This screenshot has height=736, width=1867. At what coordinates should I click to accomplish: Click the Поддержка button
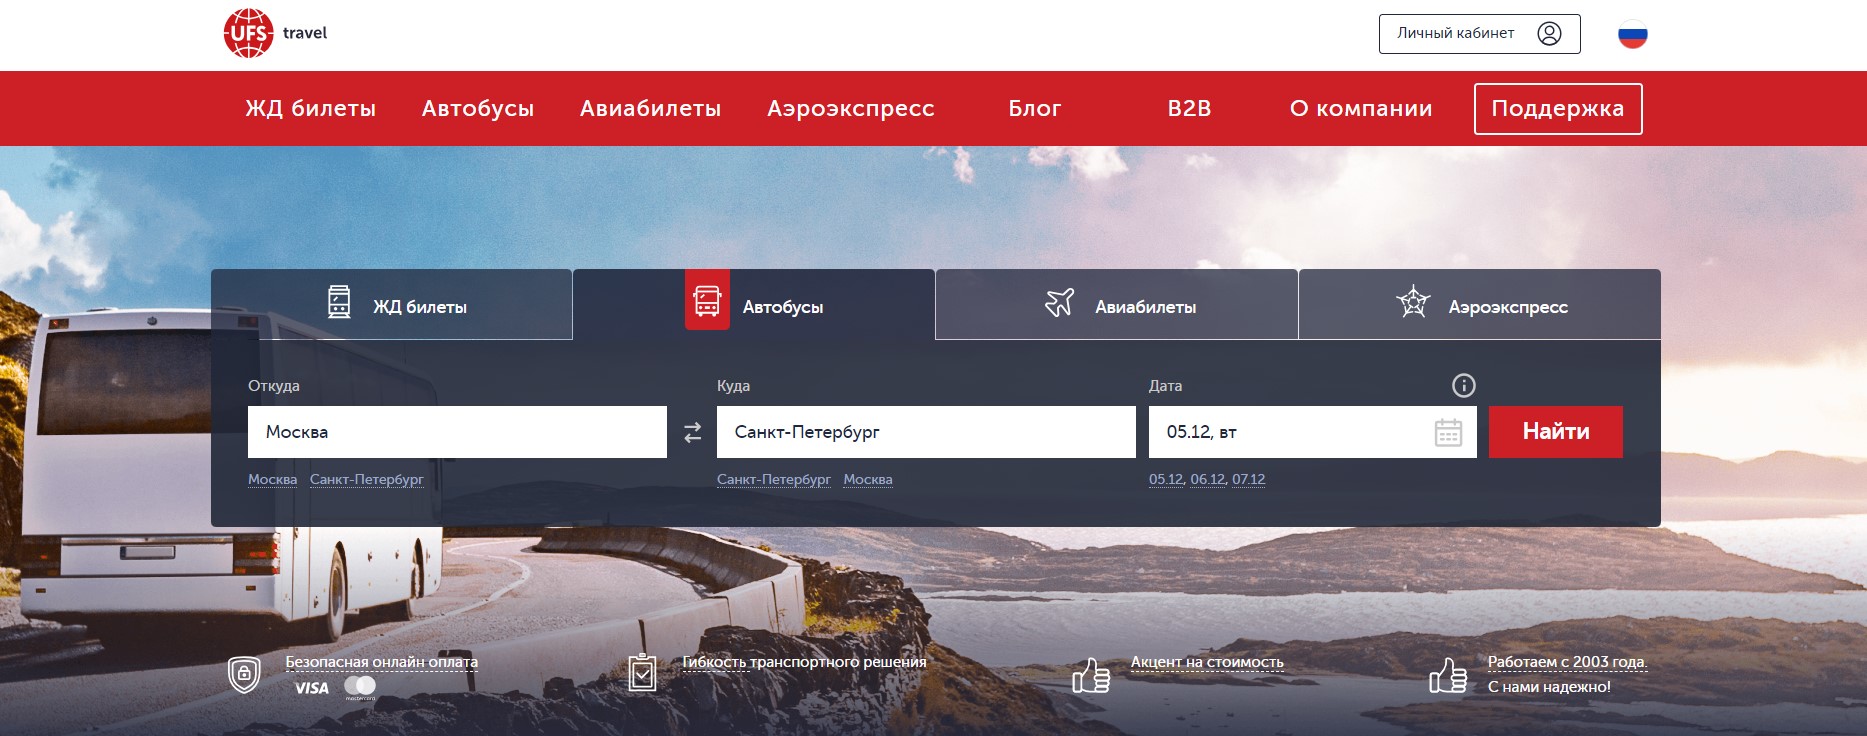pyautogui.click(x=1558, y=108)
